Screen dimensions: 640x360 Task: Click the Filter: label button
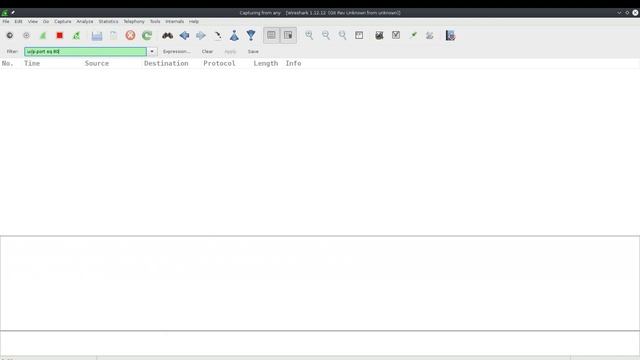[12, 51]
